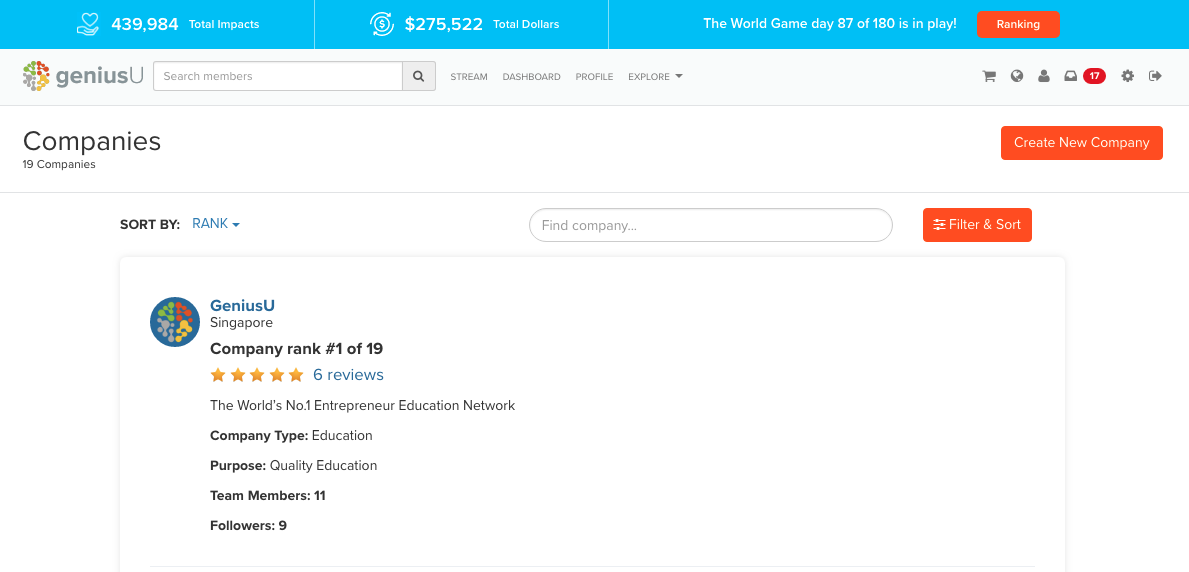The width and height of the screenshot is (1189, 572).
Task: View the 6 reviews link
Action: coord(348,375)
